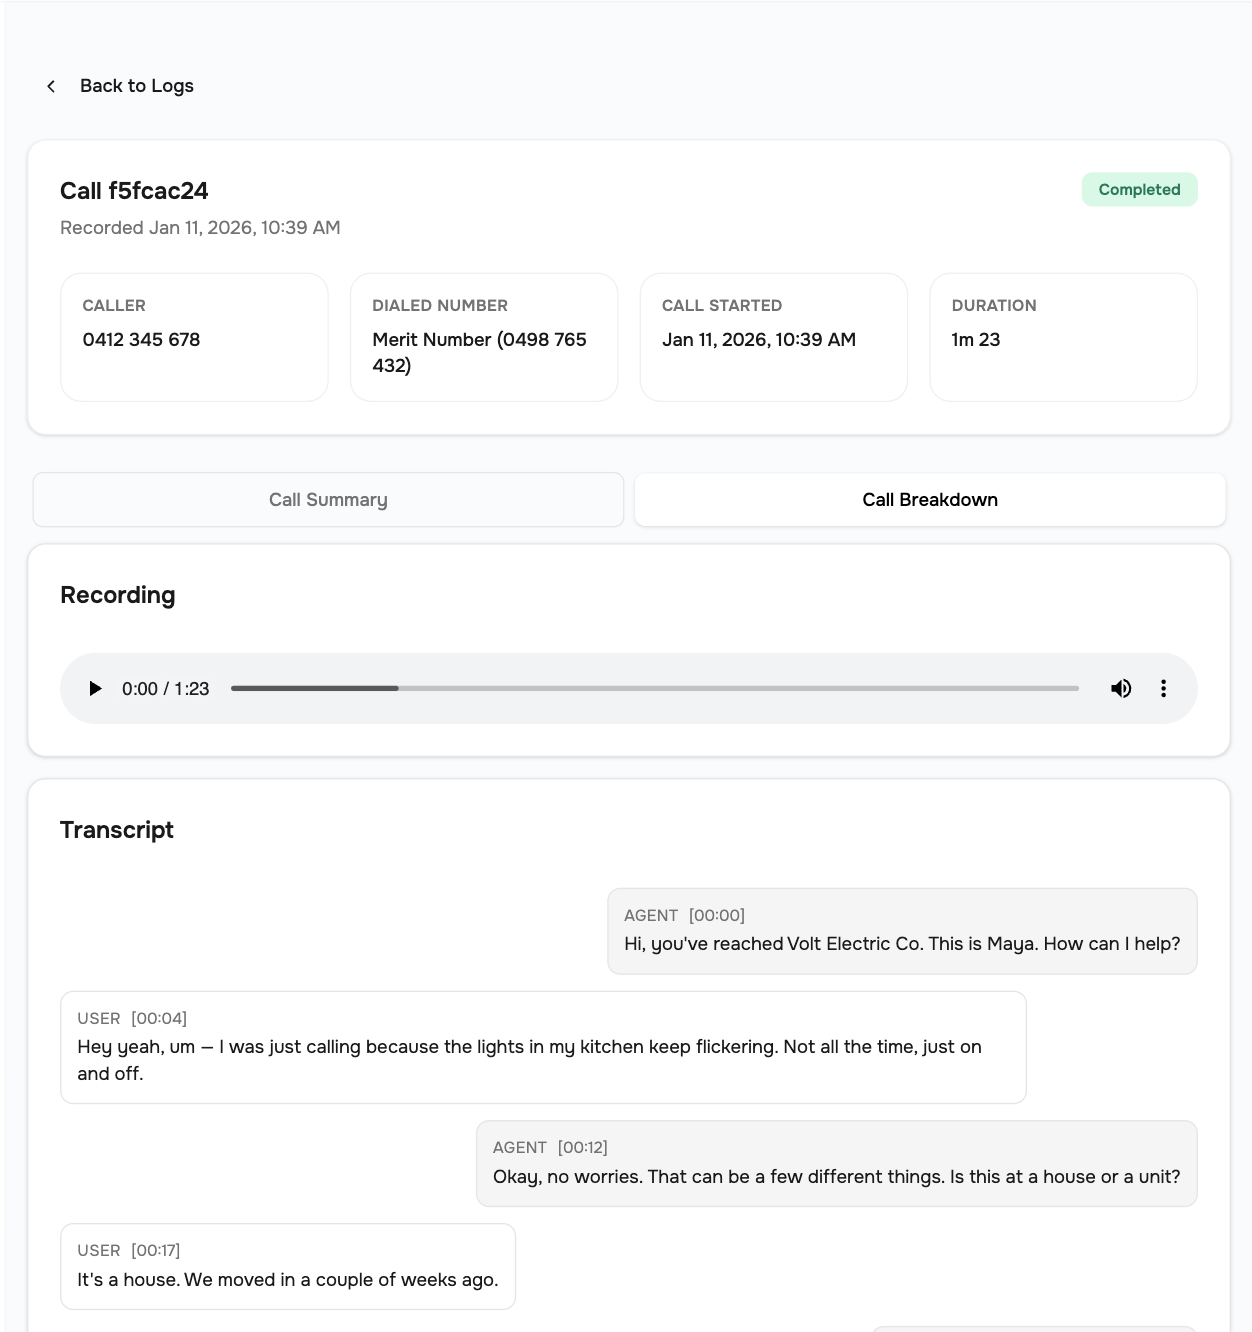Select the Call Breakdown tab
The width and height of the screenshot is (1252, 1332).
point(929,500)
